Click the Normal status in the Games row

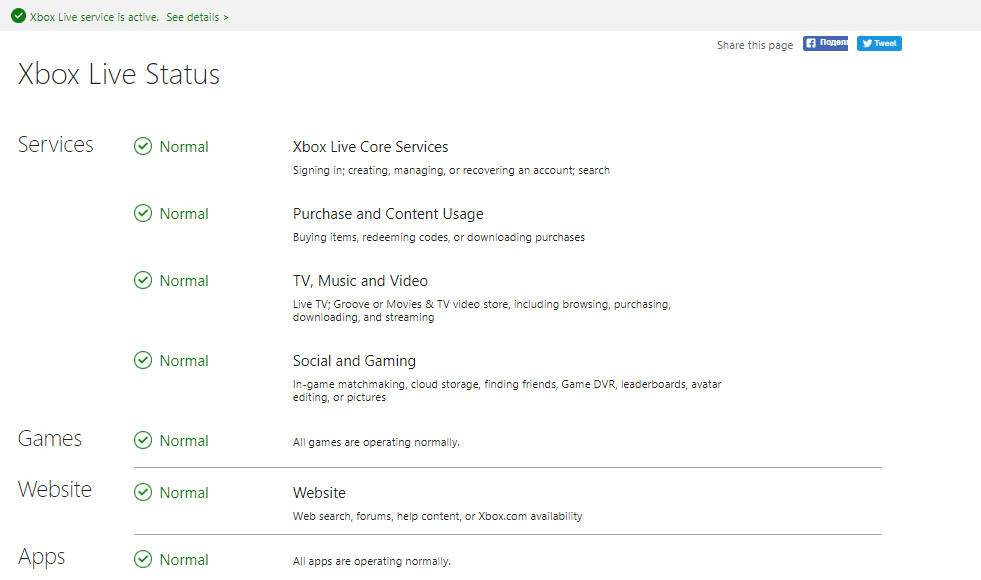tap(184, 441)
